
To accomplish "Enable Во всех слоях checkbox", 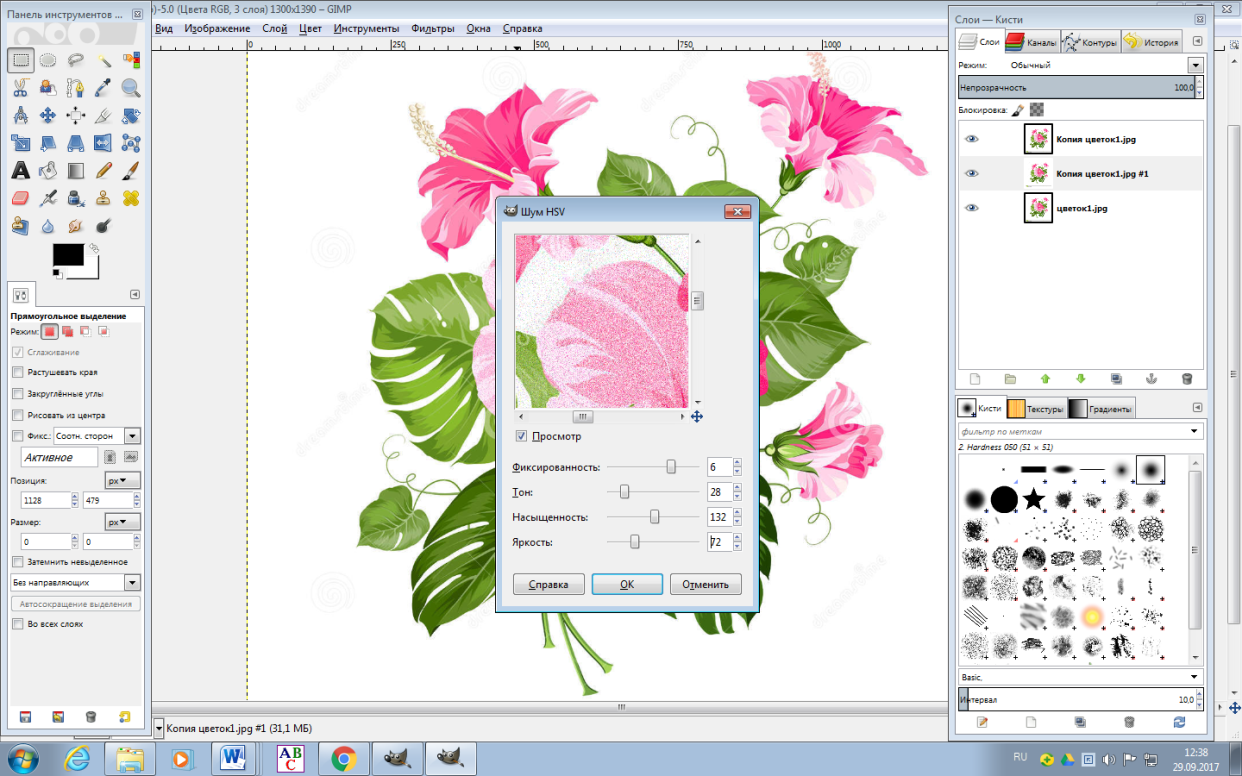I will (17, 623).
